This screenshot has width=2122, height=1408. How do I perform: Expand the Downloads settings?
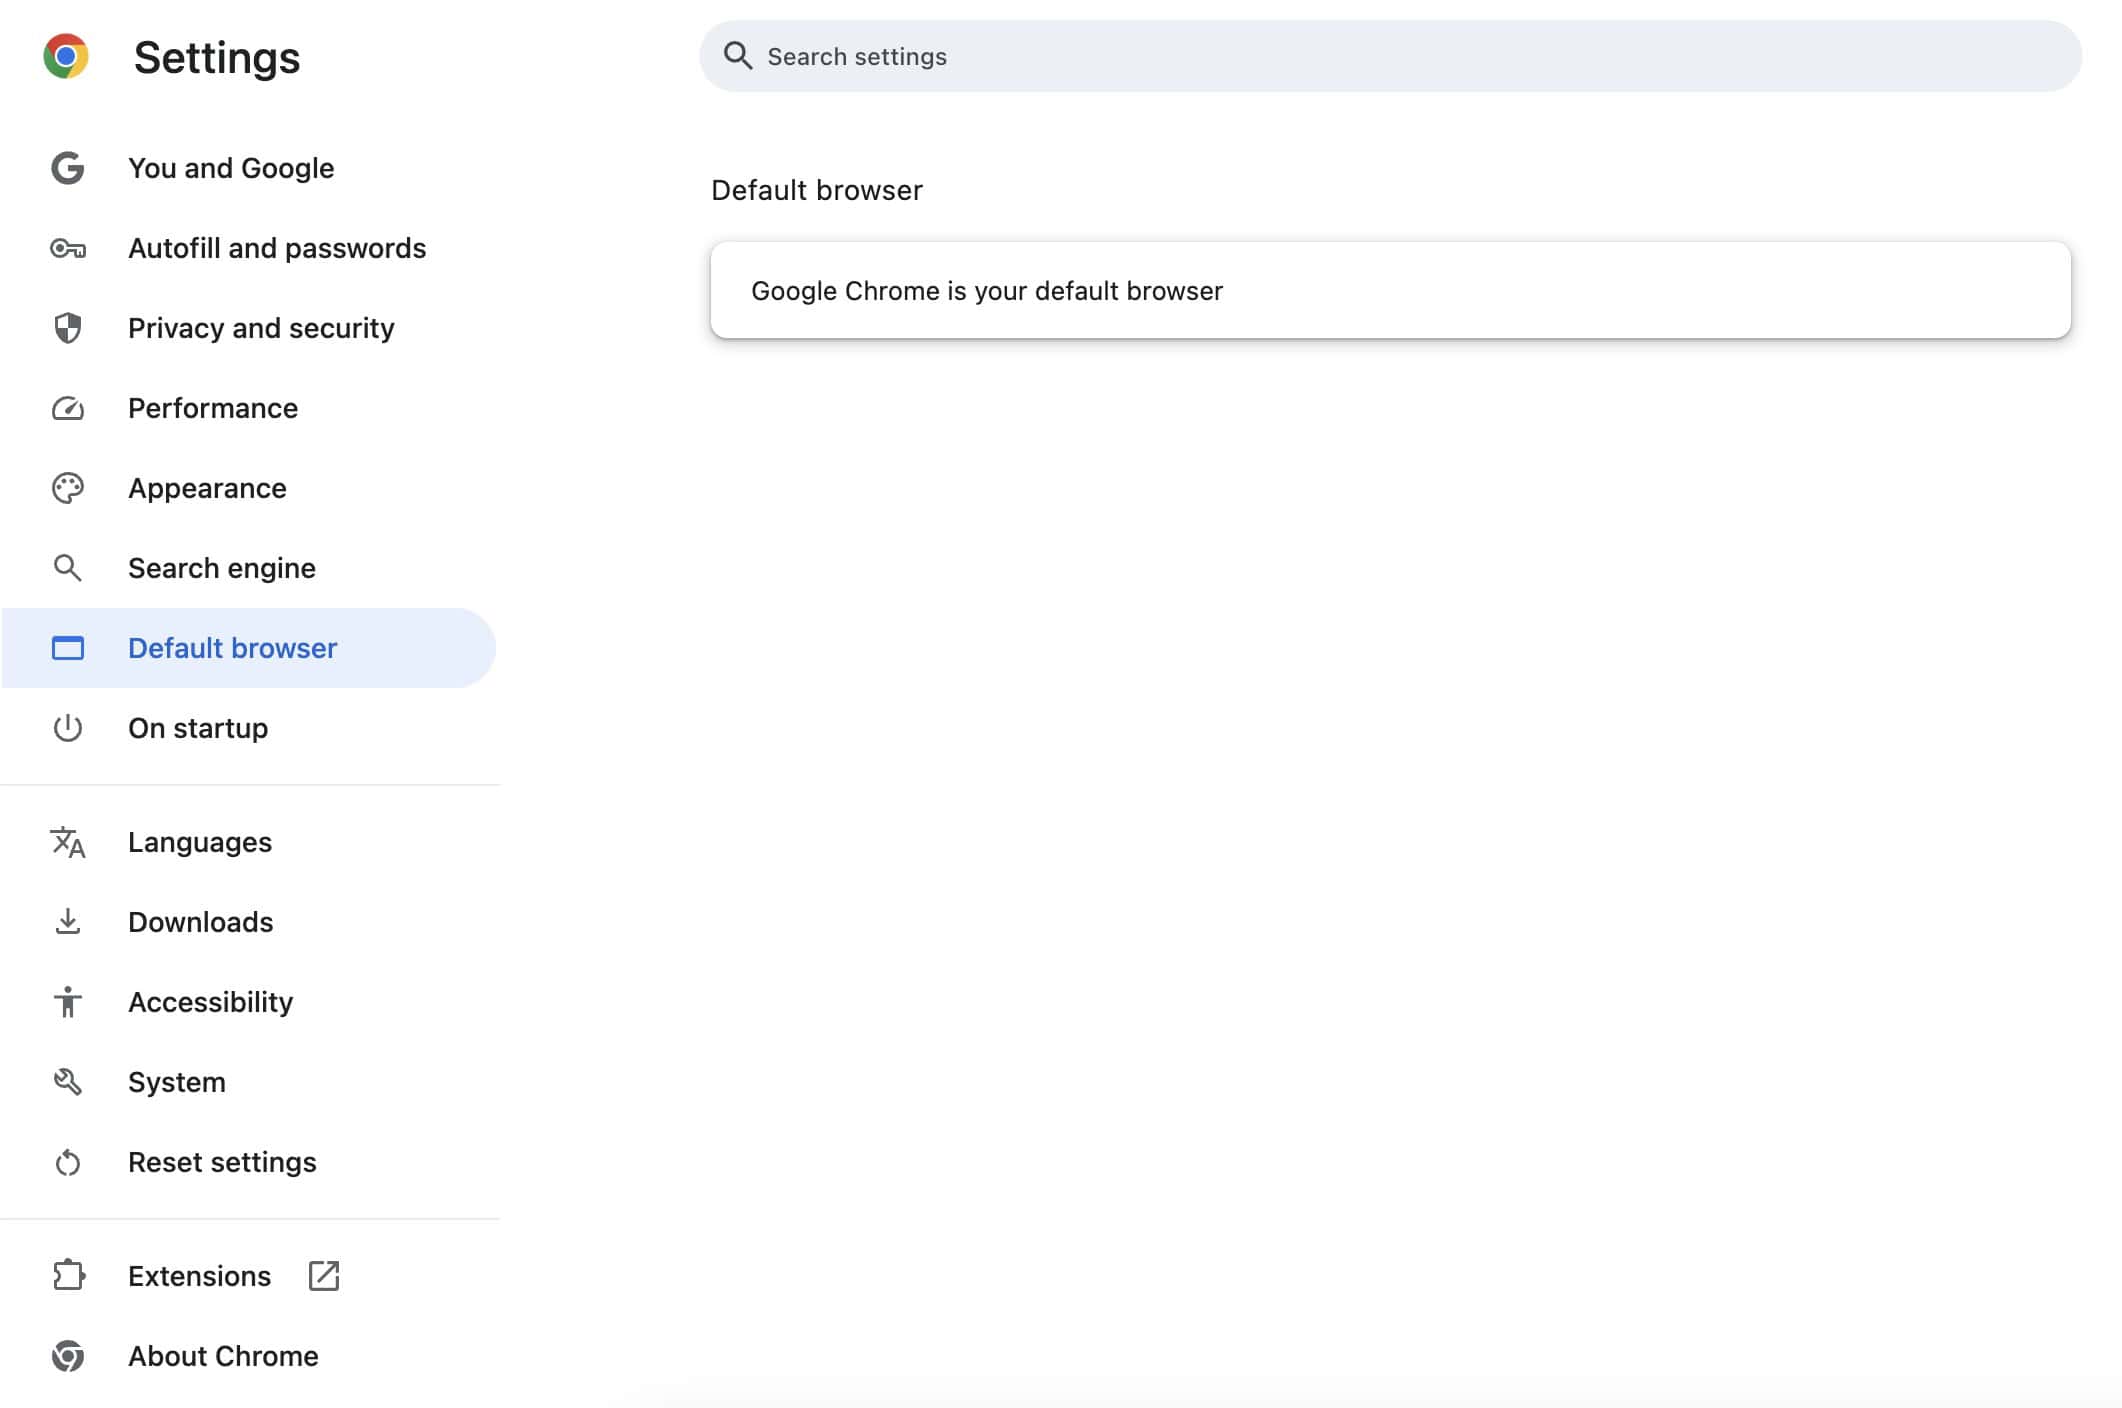(x=201, y=921)
